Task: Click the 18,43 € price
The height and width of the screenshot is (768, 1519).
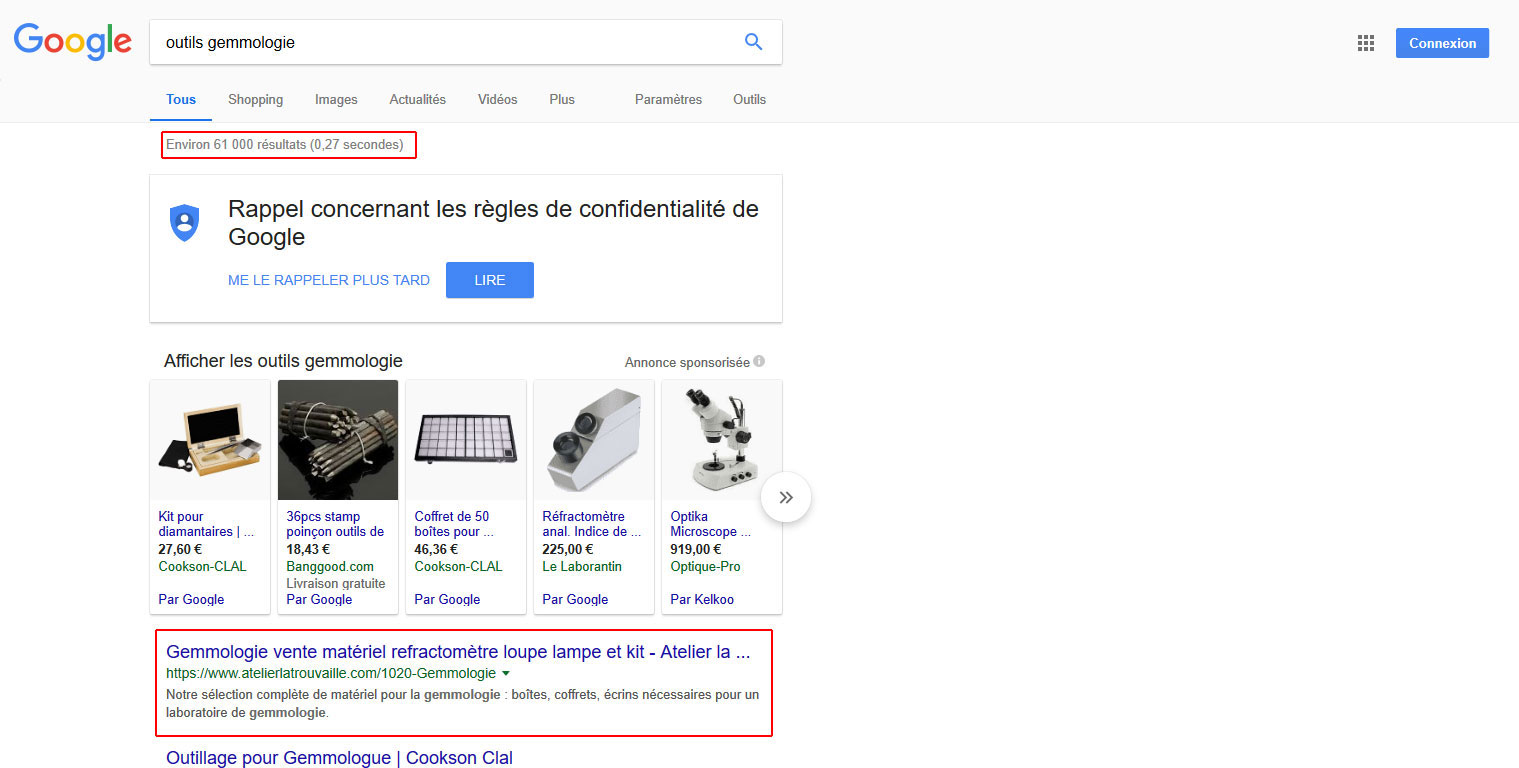Action: pyautogui.click(x=308, y=549)
